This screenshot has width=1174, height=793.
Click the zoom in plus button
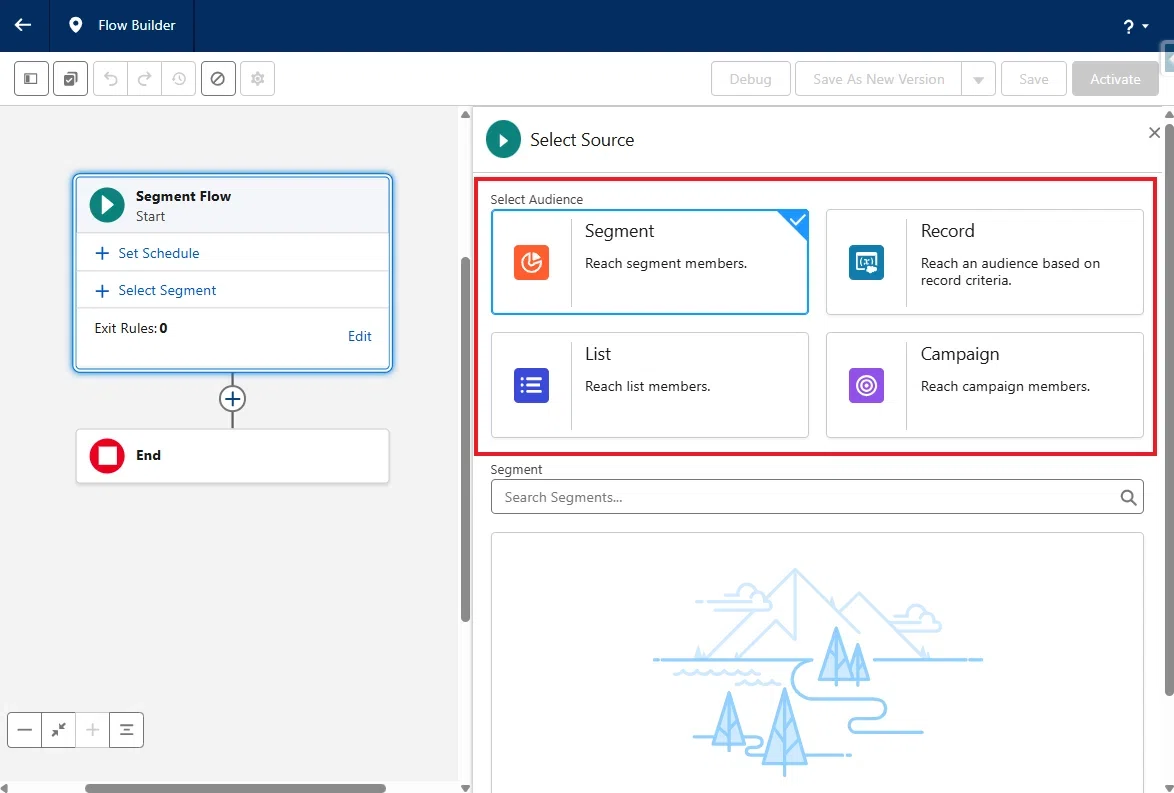[92, 729]
